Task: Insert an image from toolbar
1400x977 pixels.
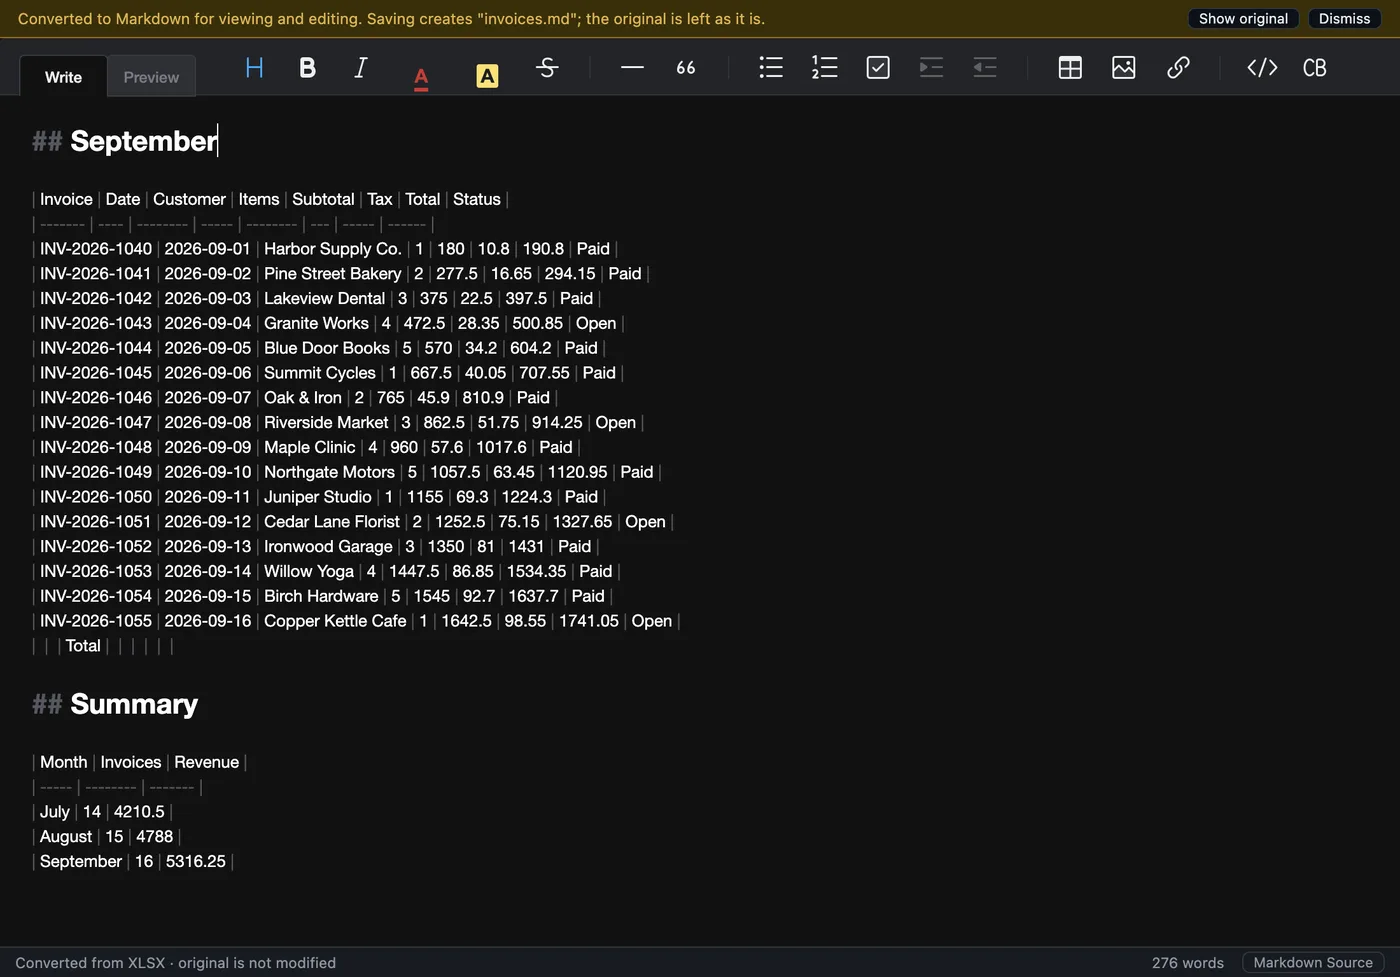Action: [1124, 68]
